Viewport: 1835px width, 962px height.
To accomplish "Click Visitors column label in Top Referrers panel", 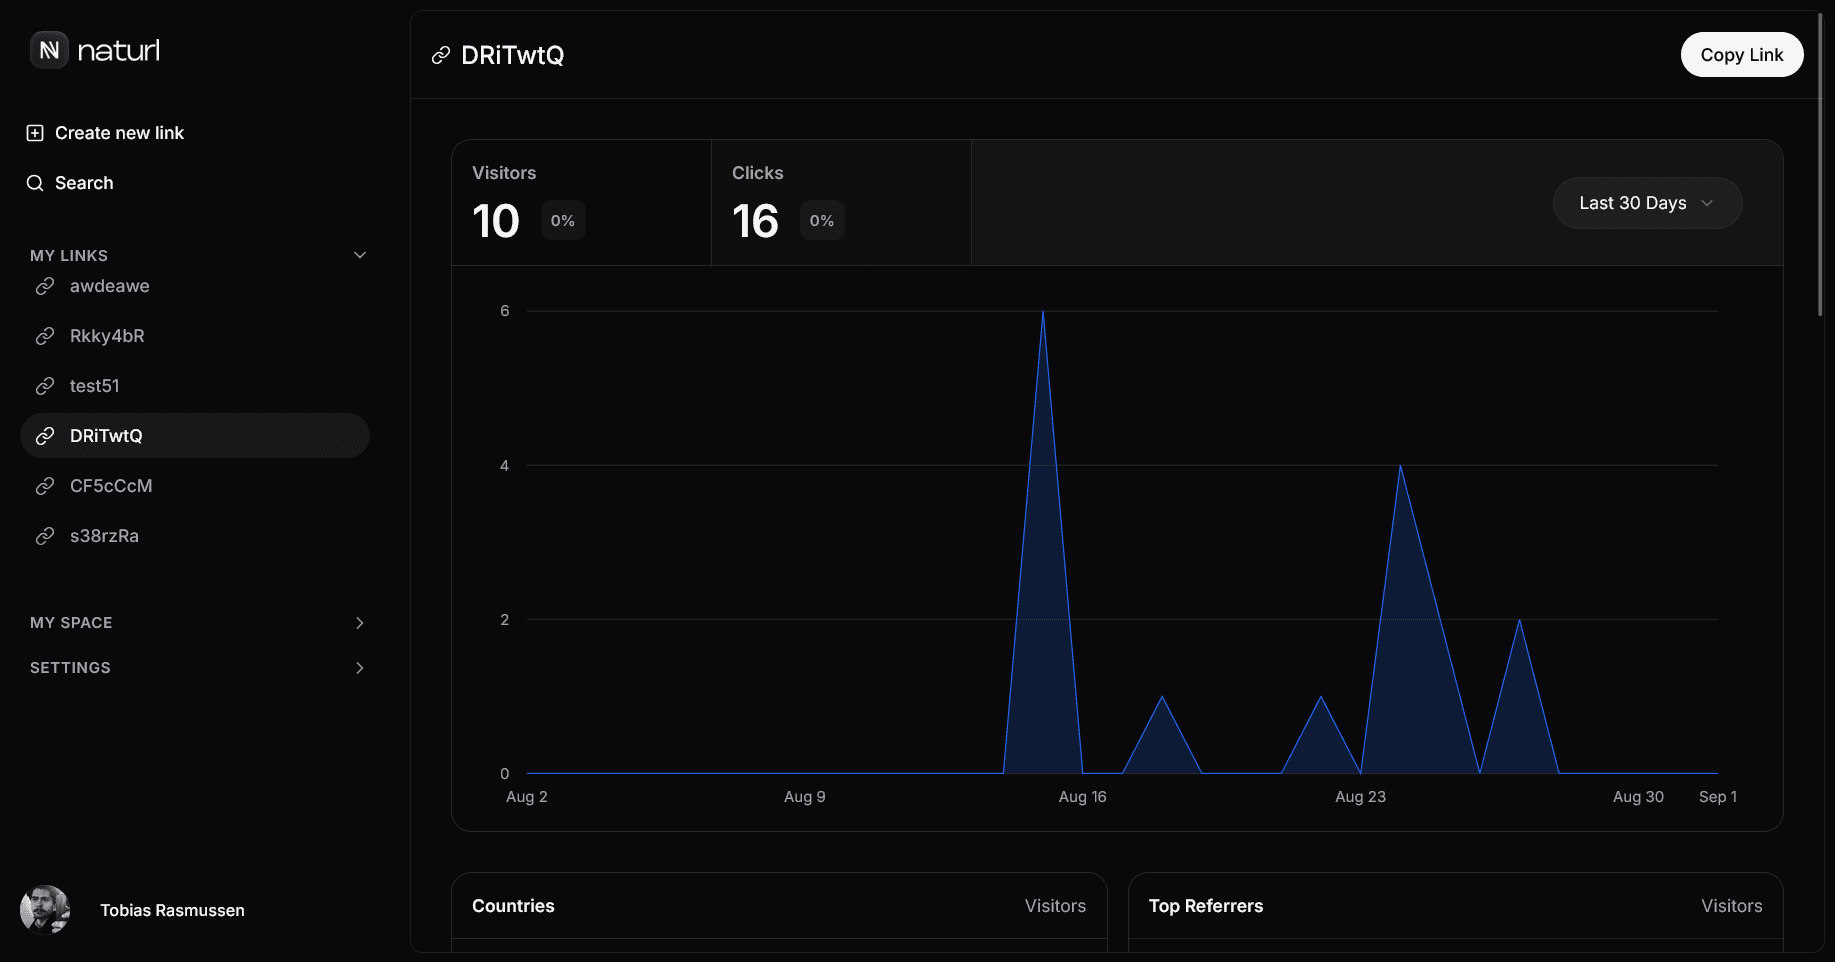I will [x=1732, y=906].
